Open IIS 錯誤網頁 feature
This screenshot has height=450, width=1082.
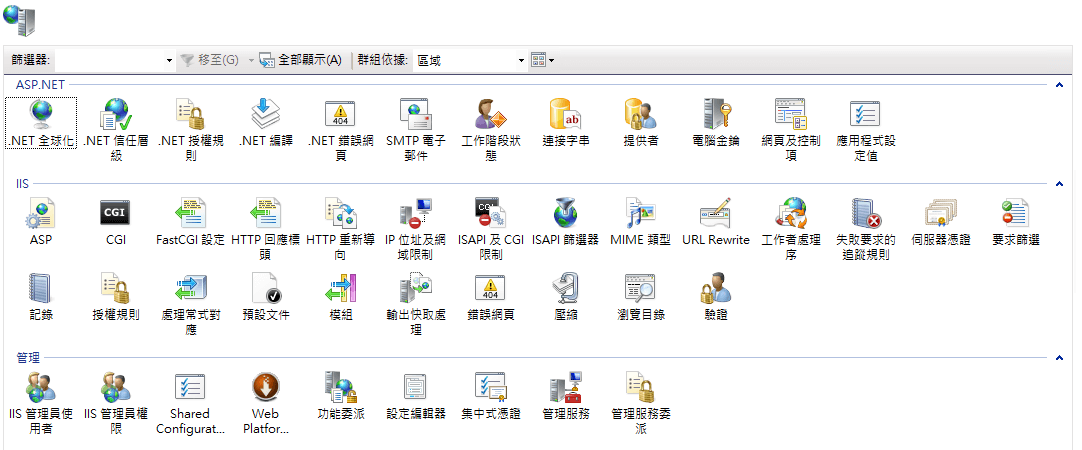[491, 297]
